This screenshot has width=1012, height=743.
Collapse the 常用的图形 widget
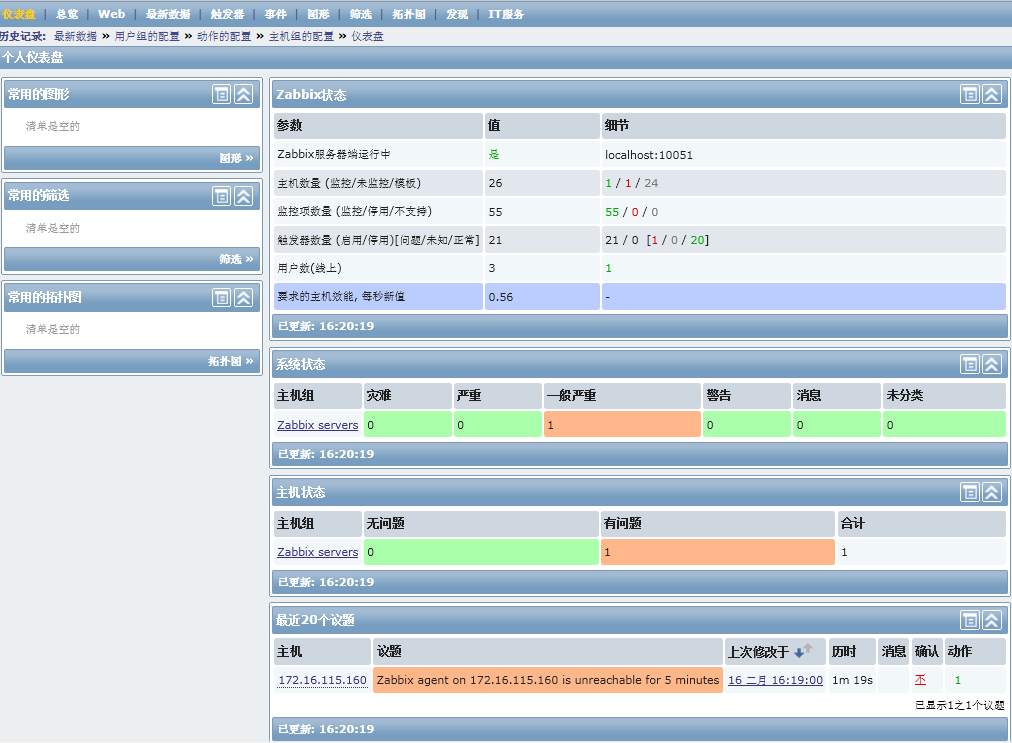coord(243,94)
